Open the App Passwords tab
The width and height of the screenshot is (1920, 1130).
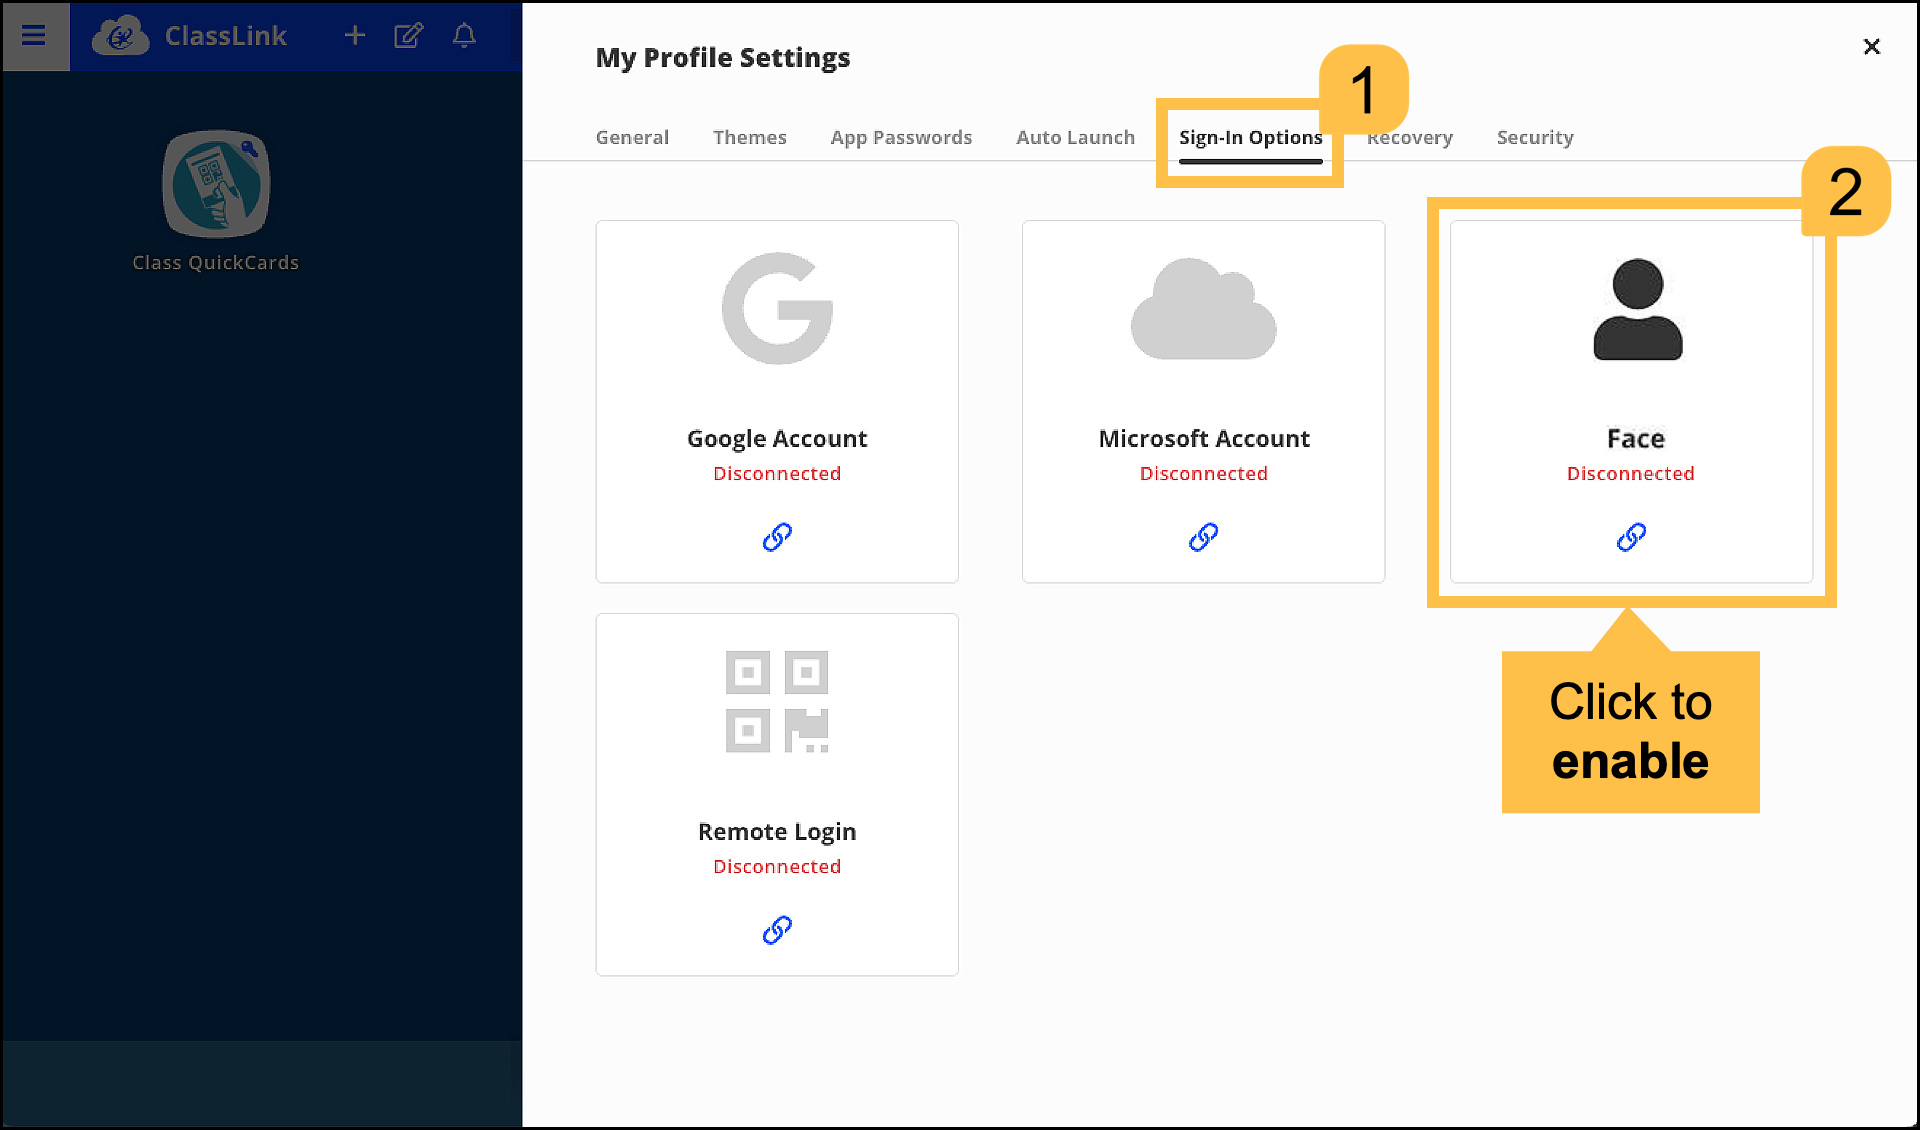click(x=901, y=137)
